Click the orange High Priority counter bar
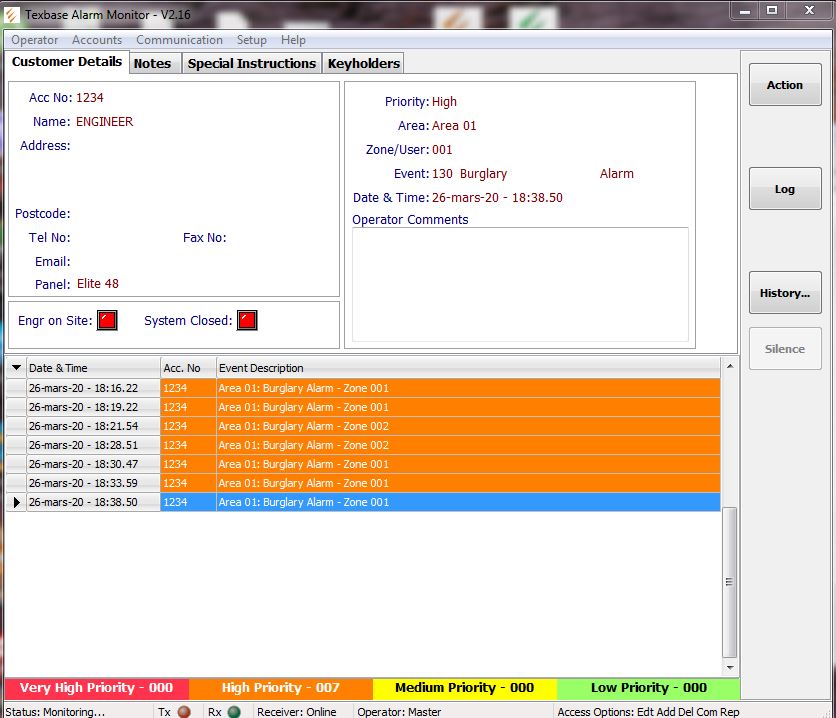This screenshot has height=718, width=836. click(280, 688)
